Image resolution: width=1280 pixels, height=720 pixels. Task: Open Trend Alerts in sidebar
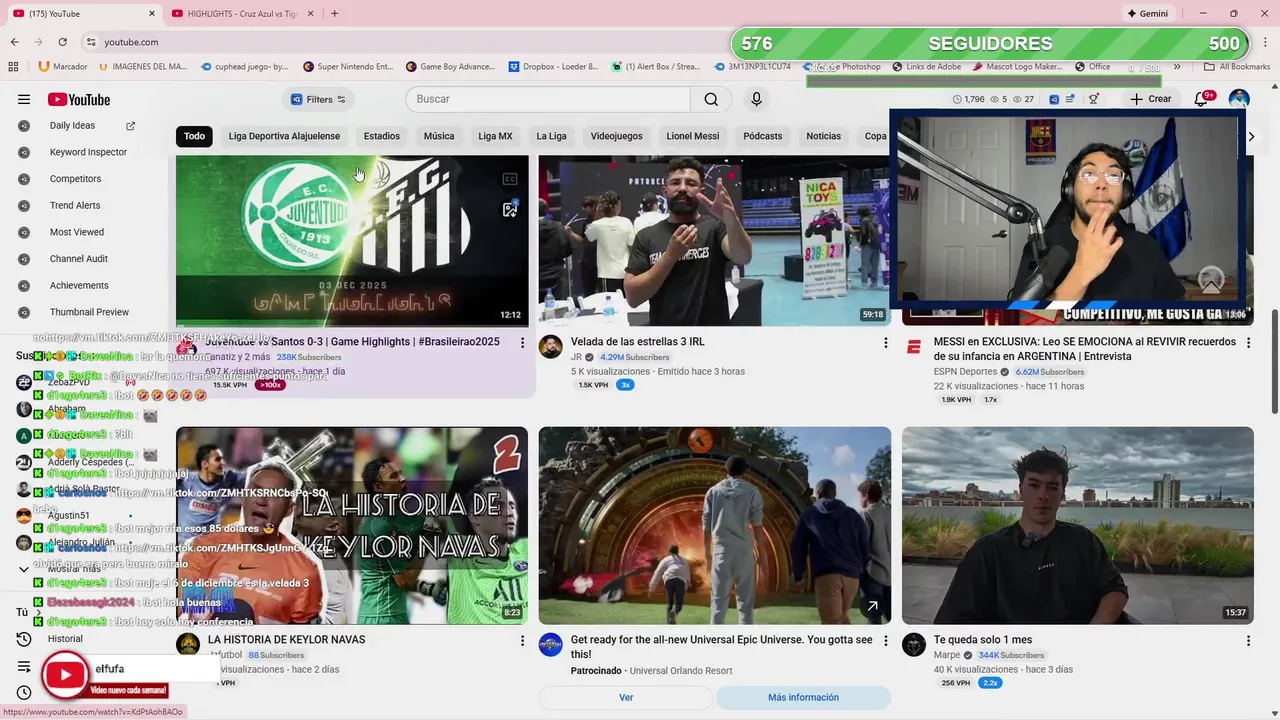pyautogui.click(x=75, y=205)
